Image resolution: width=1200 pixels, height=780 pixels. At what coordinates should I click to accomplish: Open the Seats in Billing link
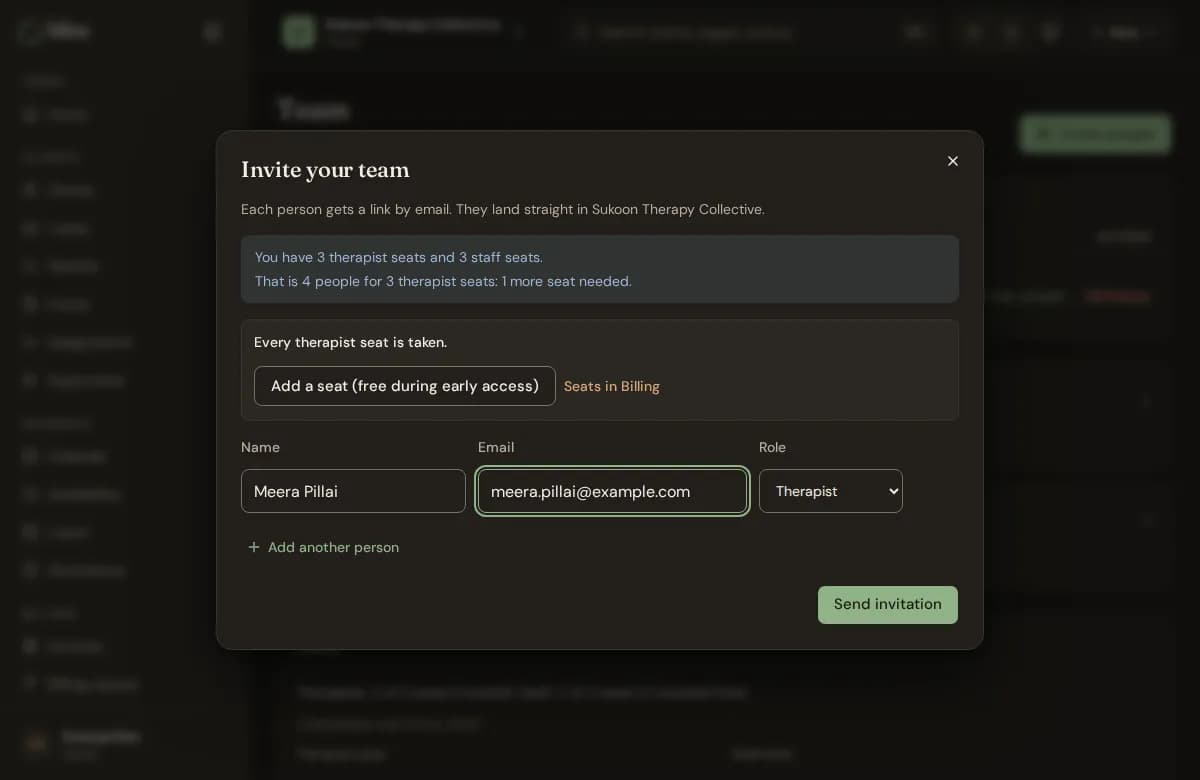[x=612, y=386]
